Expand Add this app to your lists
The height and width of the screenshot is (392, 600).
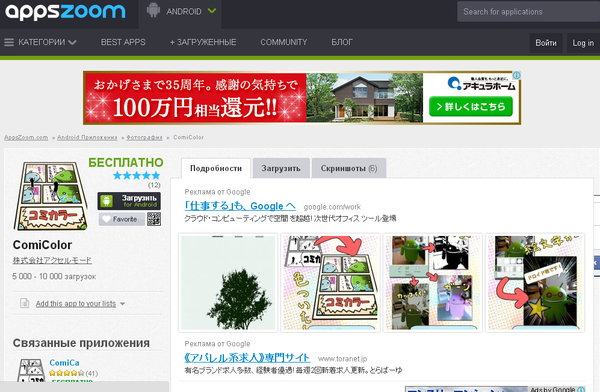click(x=76, y=304)
